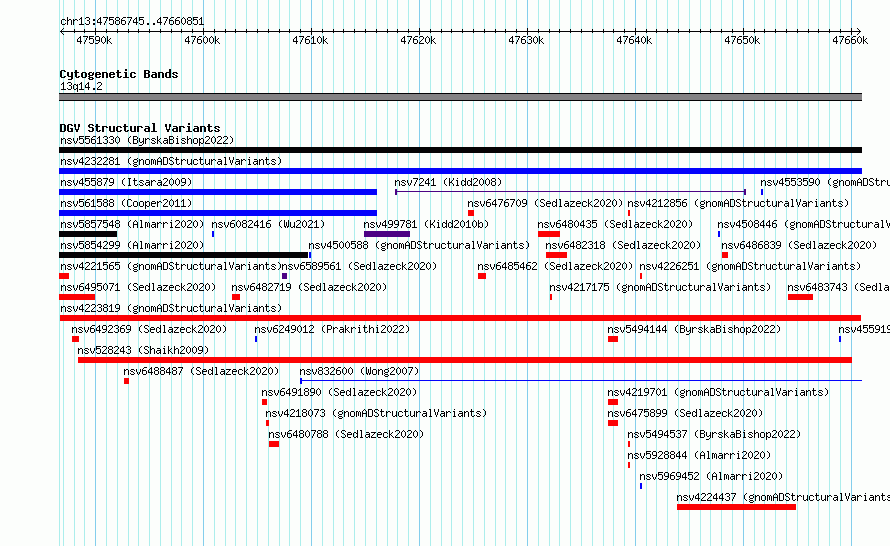
Task: Open nsv4223819 gnomAD variant label
Action: tap(171, 308)
